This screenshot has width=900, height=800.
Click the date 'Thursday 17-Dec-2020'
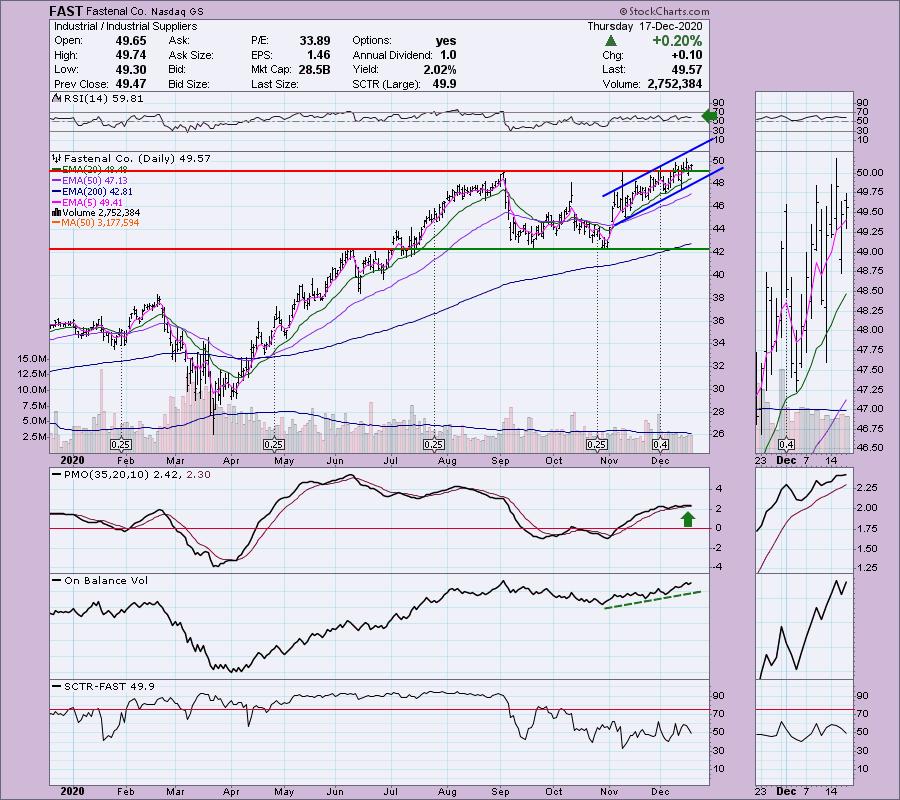[x=645, y=26]
